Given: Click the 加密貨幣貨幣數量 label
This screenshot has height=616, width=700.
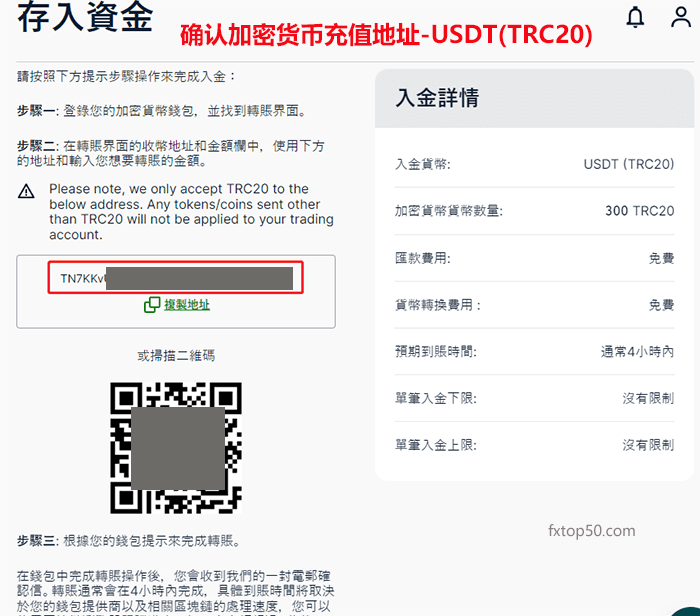Looking at the screenshot, I should [449, 211].
